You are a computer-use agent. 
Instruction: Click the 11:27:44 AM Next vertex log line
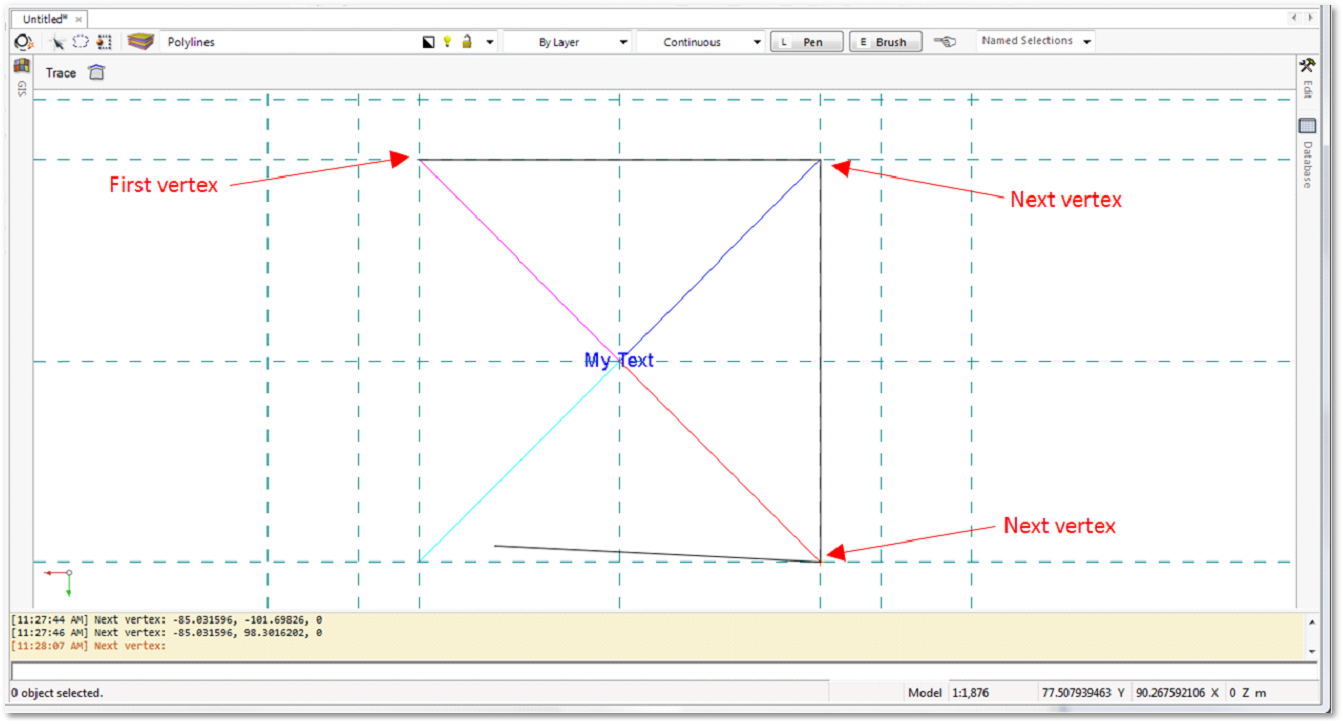pos(166,620)
